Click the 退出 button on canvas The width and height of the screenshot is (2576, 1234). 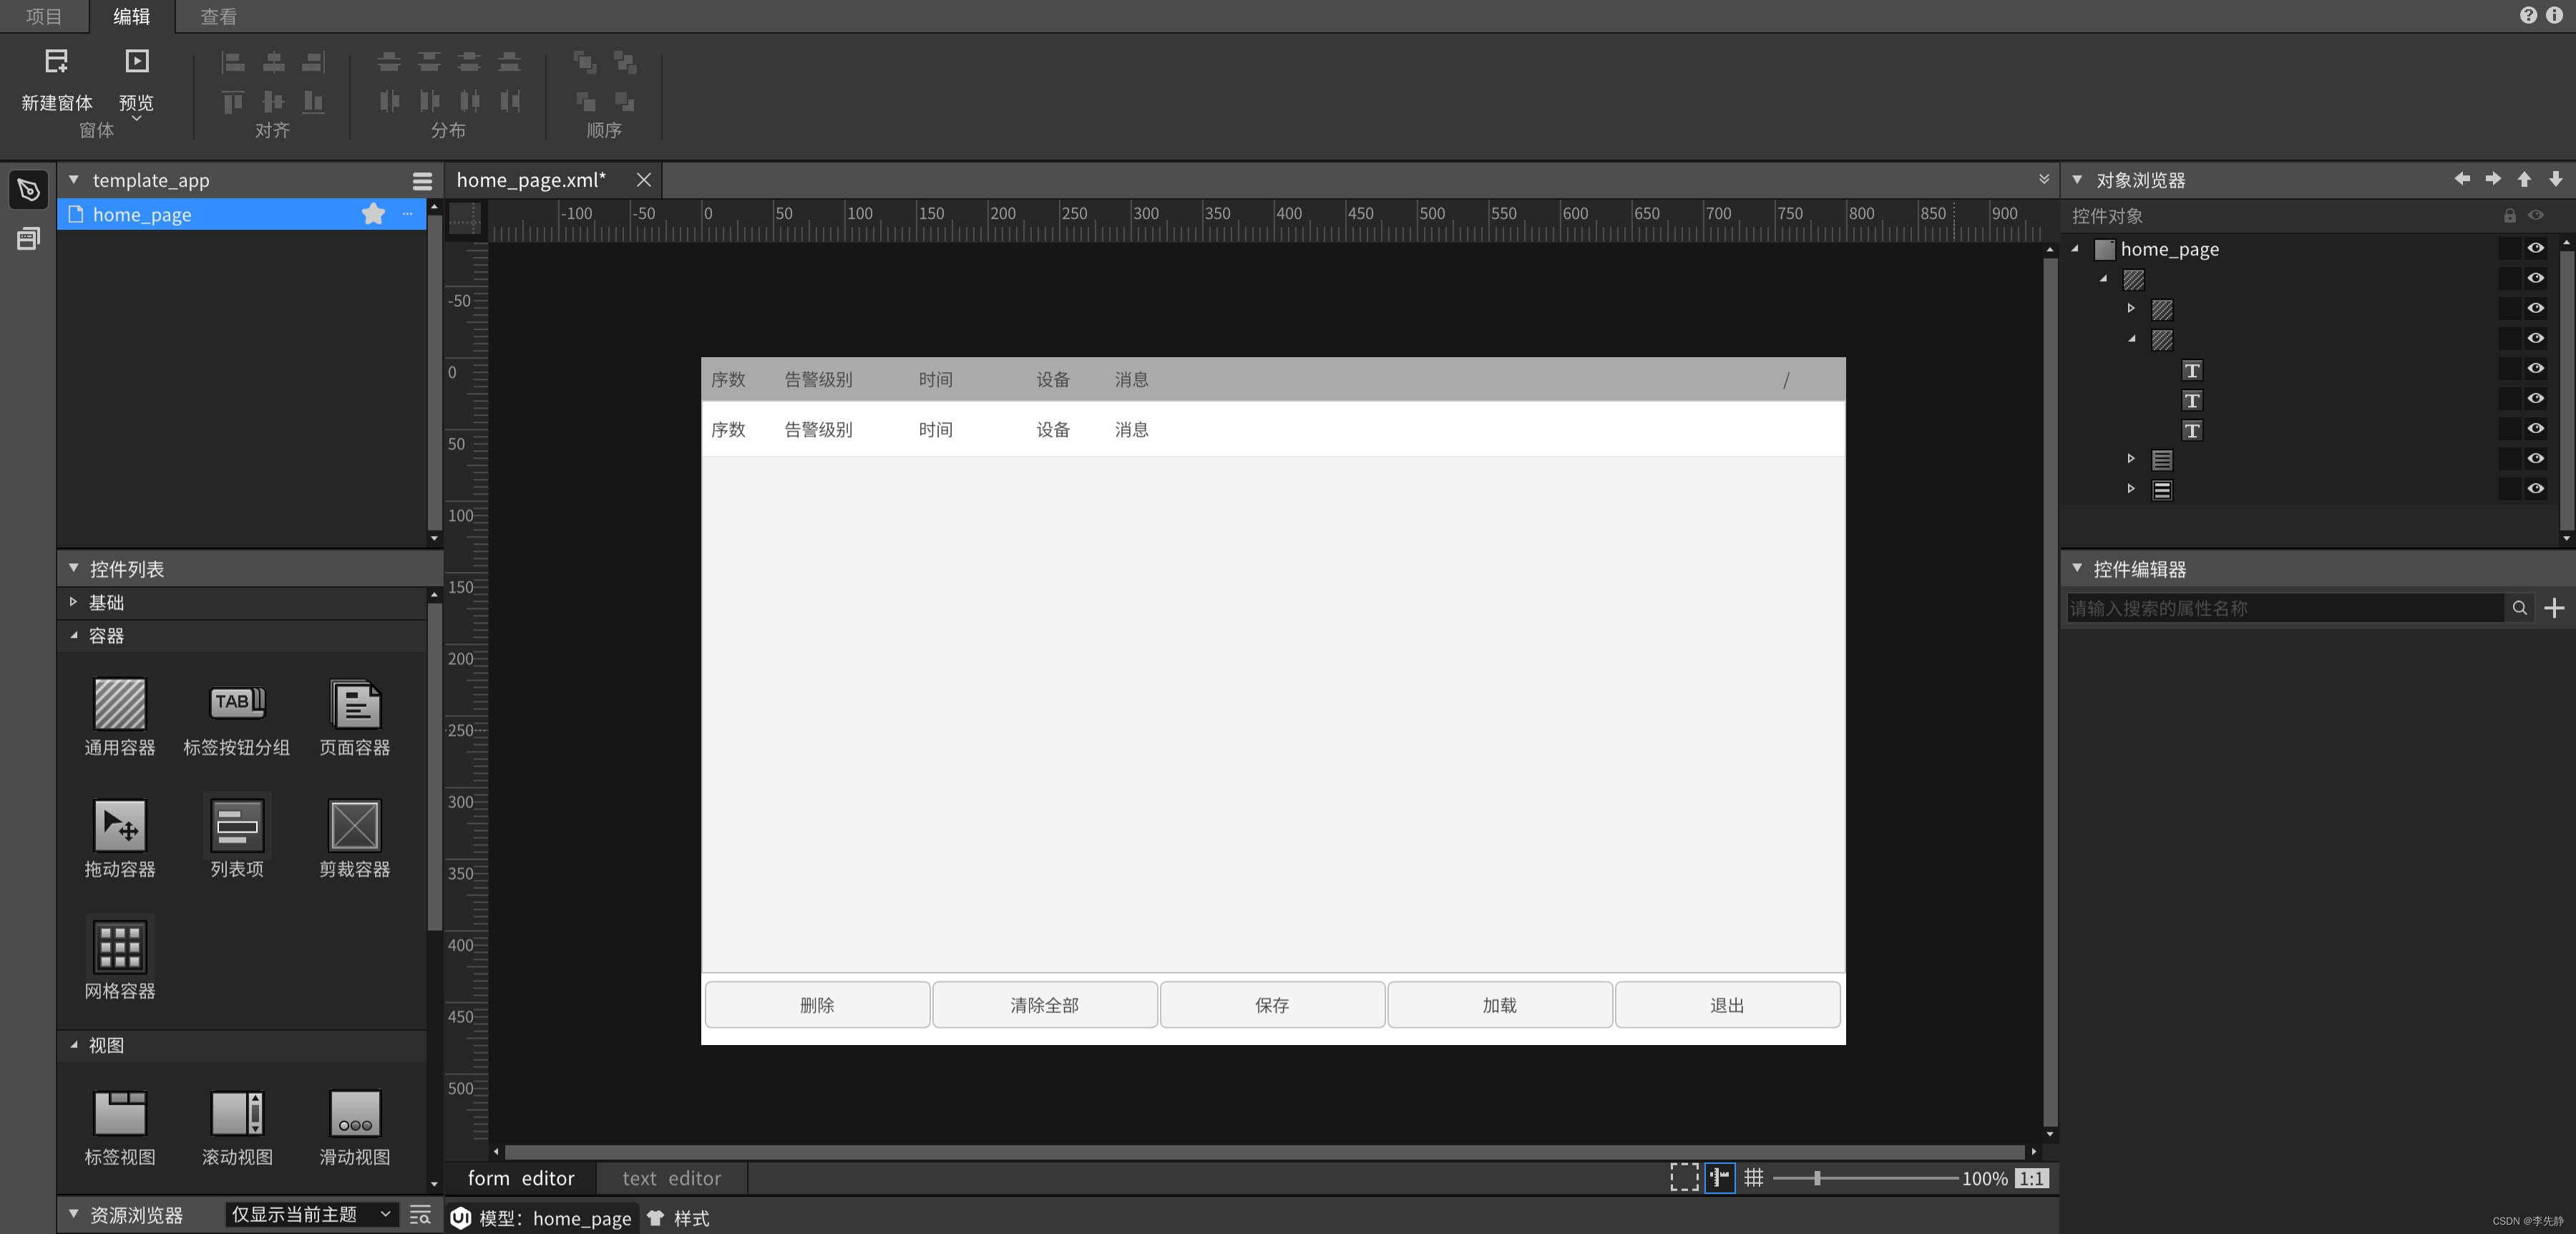tap(1727, 1005)
